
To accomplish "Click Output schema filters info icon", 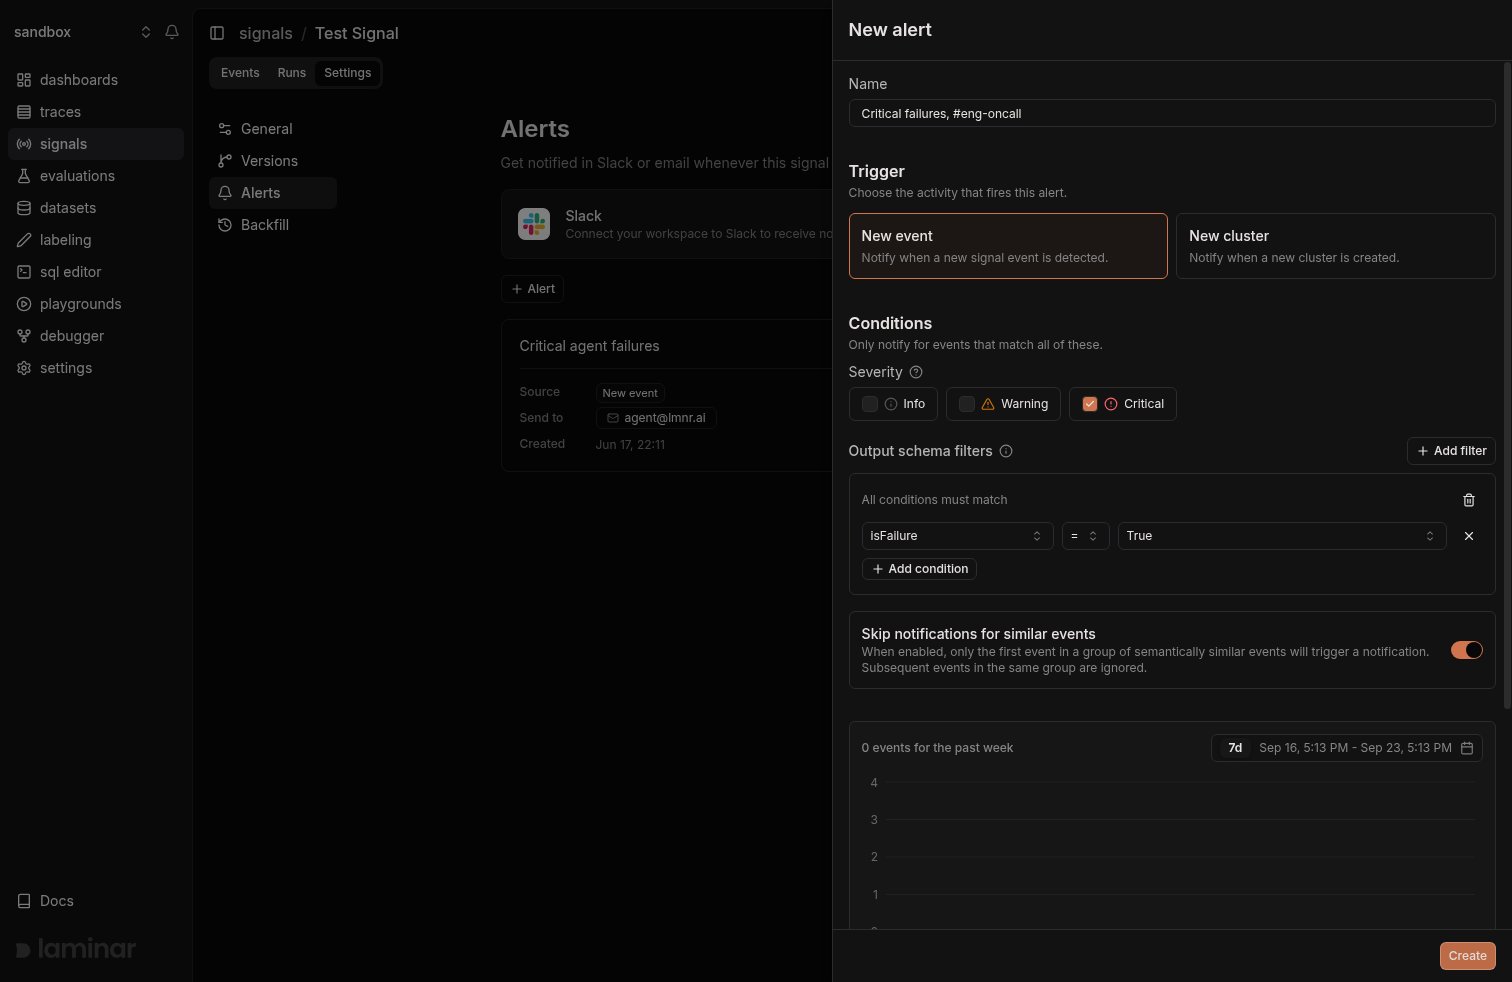I will pyautogui.click(x=1006, y=451).
